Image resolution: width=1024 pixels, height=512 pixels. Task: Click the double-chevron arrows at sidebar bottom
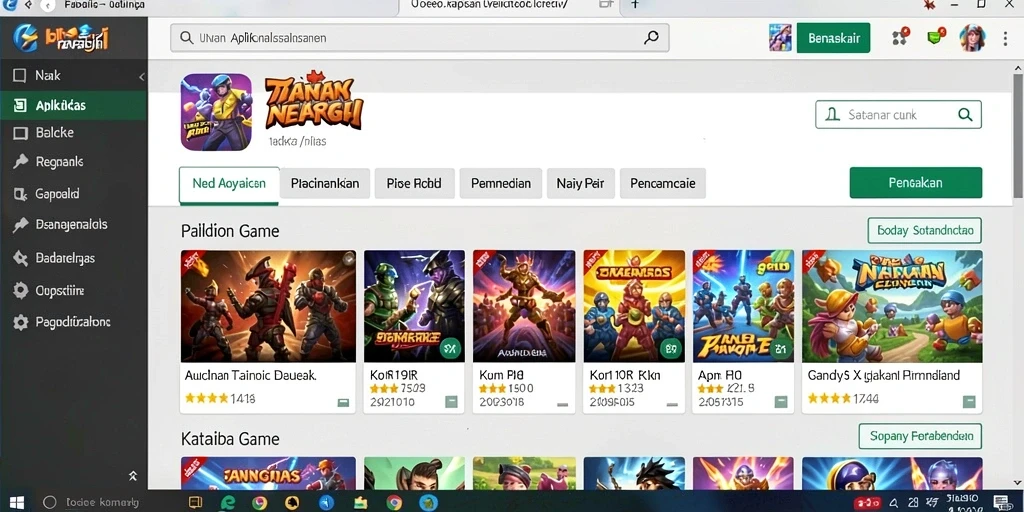(x=133, y=476)
